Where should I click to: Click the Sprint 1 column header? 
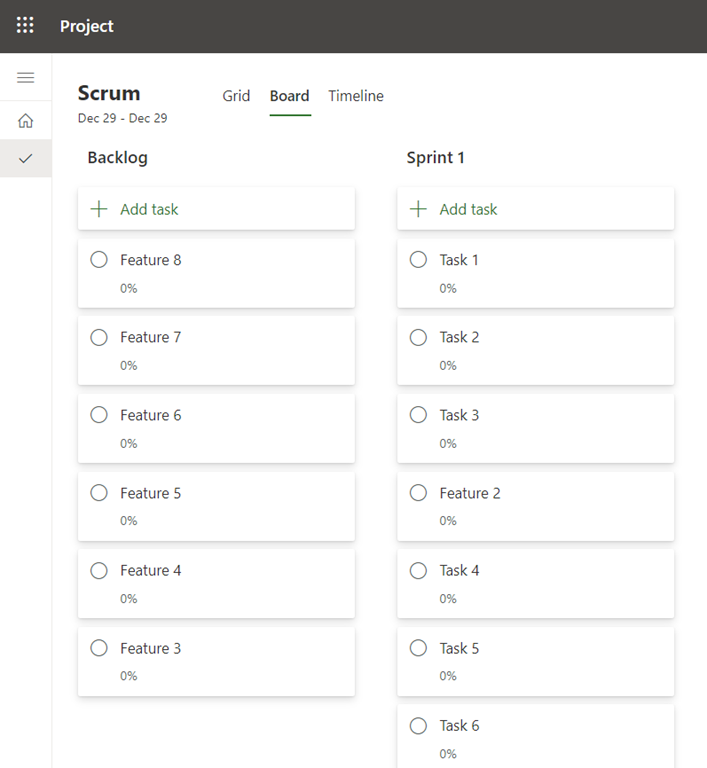pos(435,158)
